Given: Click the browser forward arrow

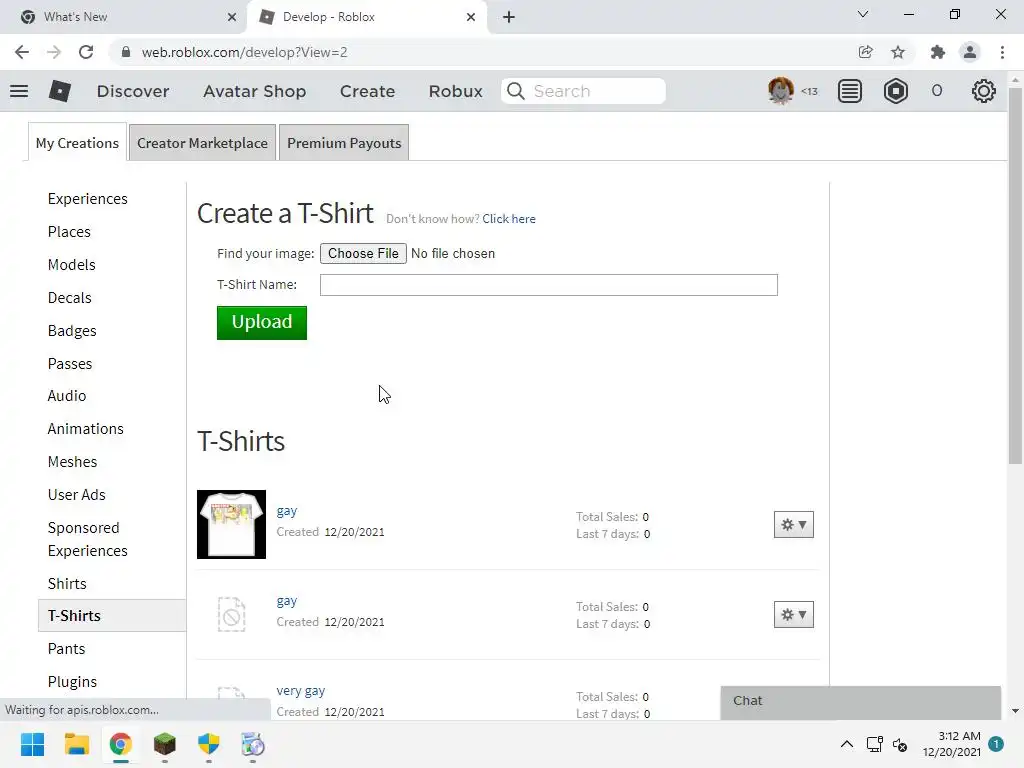Looking at the screenshot, I should point(54,52).
